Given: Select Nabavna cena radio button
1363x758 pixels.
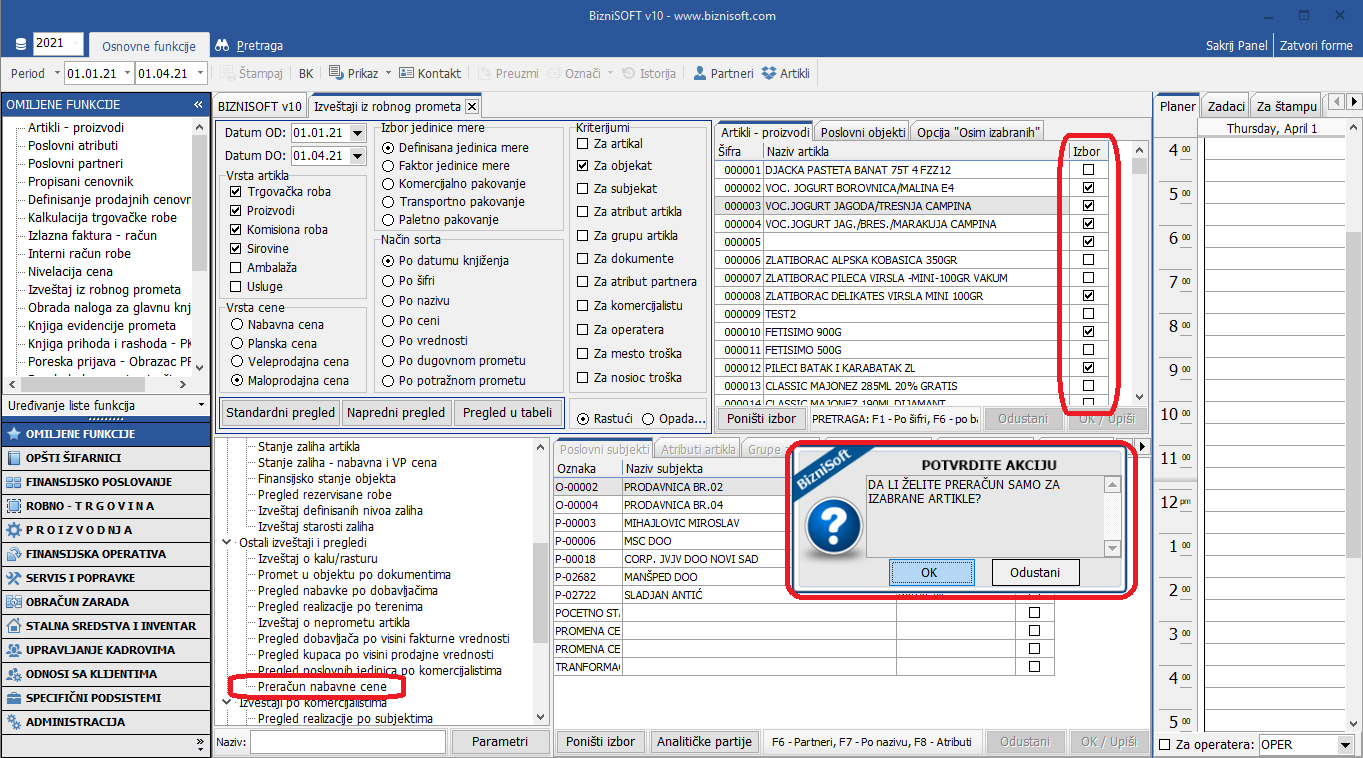Looking at the screenshot, I should click(x=237, y=325).
